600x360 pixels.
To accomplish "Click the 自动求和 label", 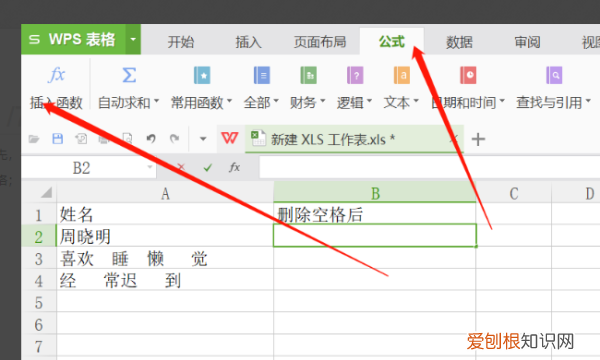I will click(124, 103).
